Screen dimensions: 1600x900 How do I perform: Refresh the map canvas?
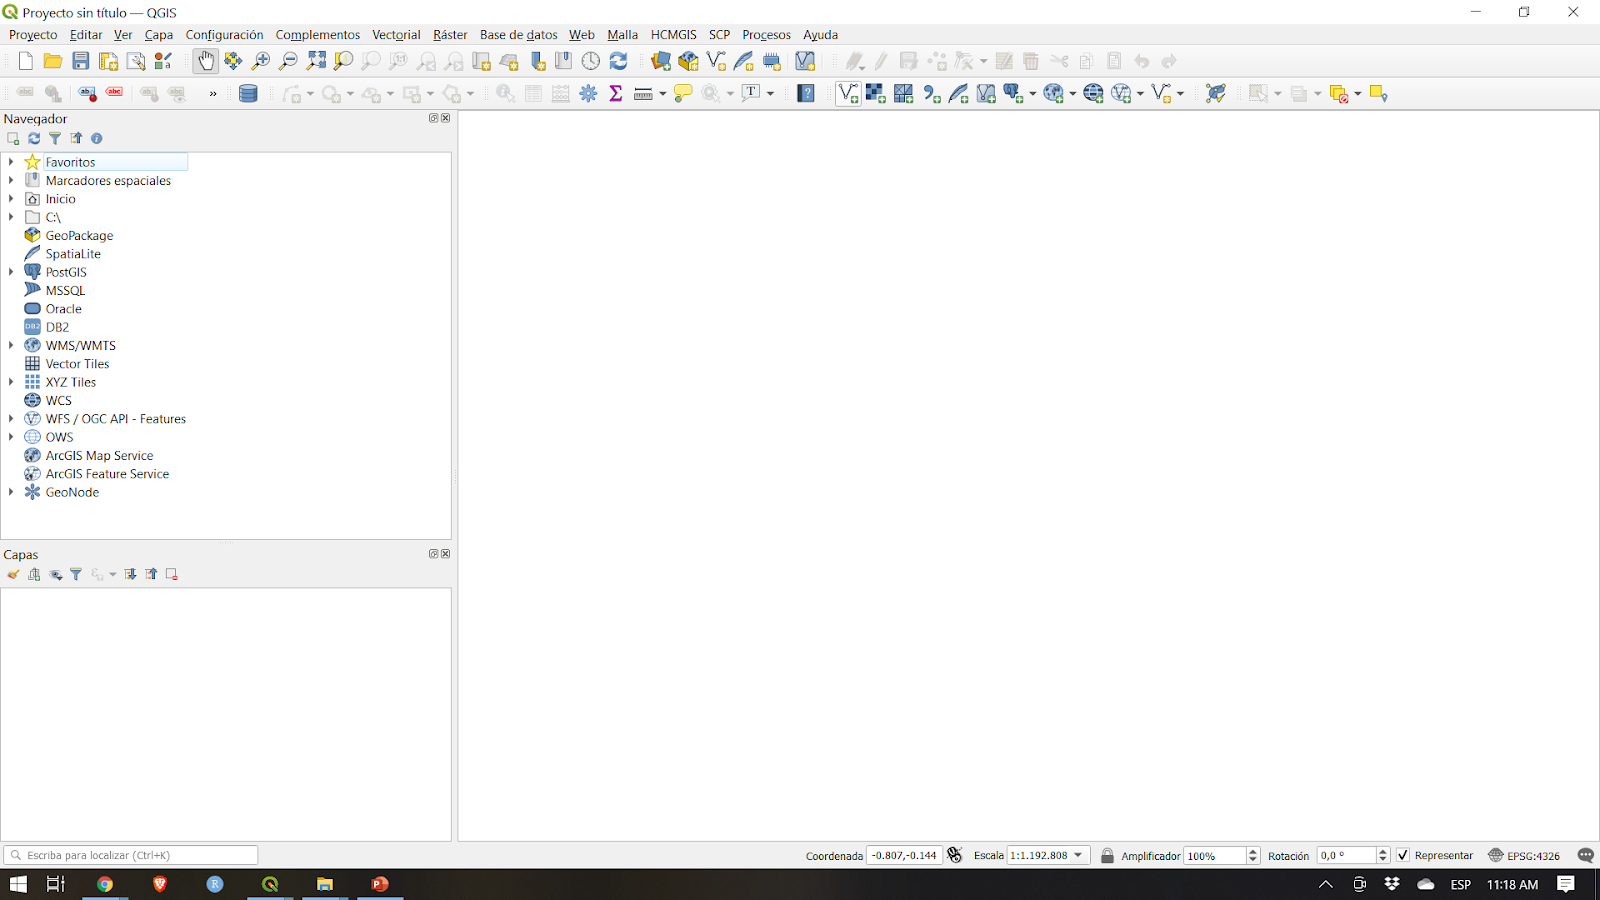(x=618, y=61)
